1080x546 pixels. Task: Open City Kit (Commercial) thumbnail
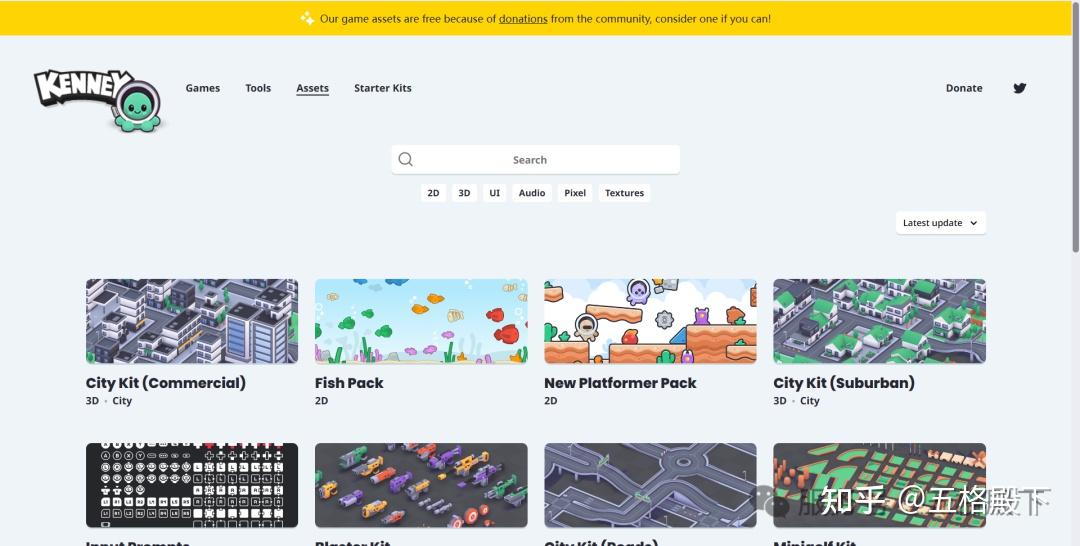(x=192, y=321)
